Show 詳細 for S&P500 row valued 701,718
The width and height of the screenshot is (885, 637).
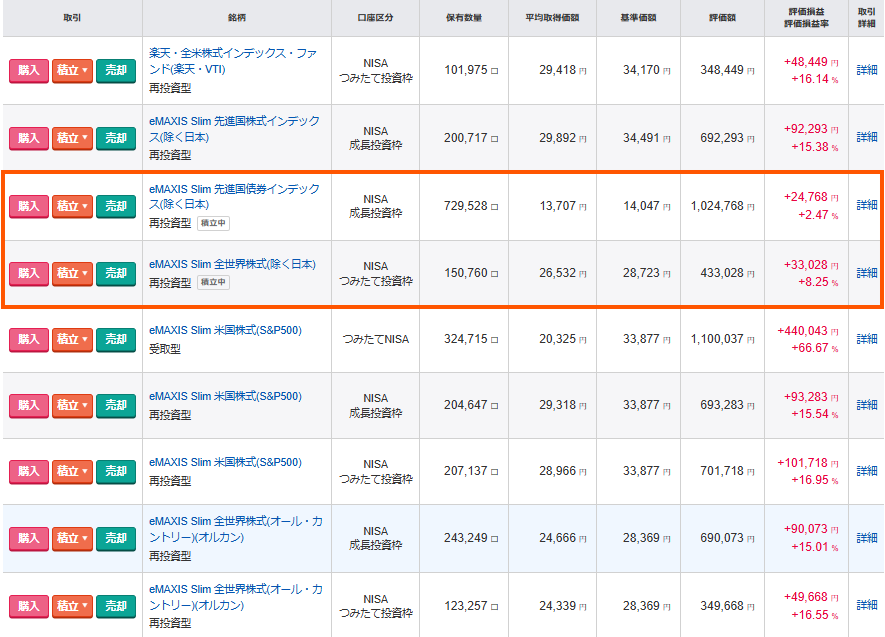pos(866,471)
